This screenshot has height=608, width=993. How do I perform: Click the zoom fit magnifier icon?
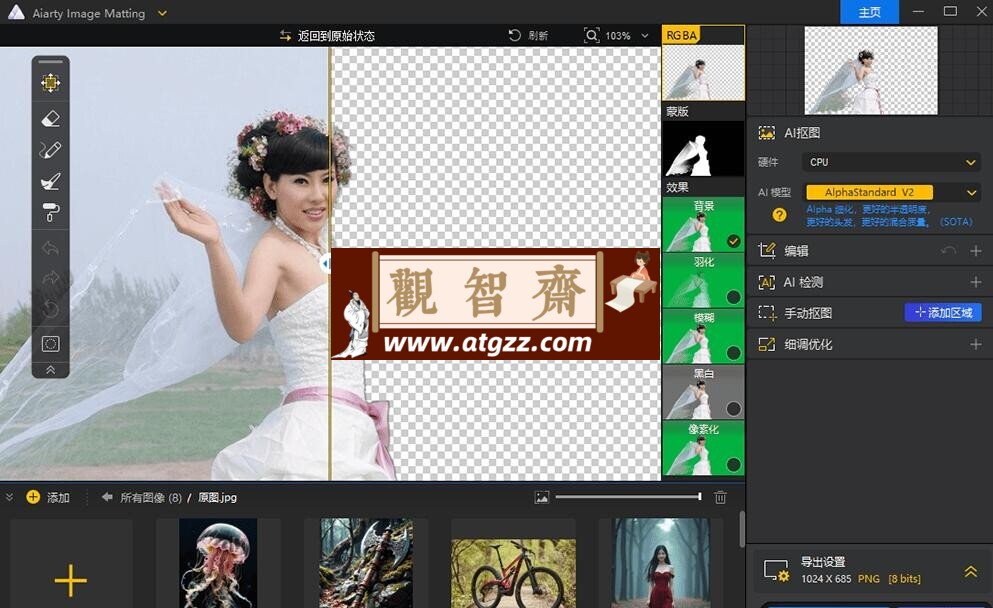pyautogui.click(x=591, y=35)
